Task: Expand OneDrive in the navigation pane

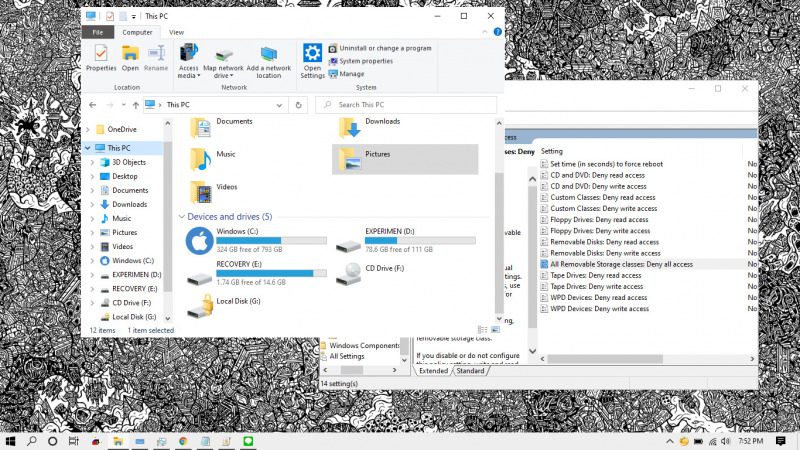Action: pyautogui.click(x=88, y=130)
